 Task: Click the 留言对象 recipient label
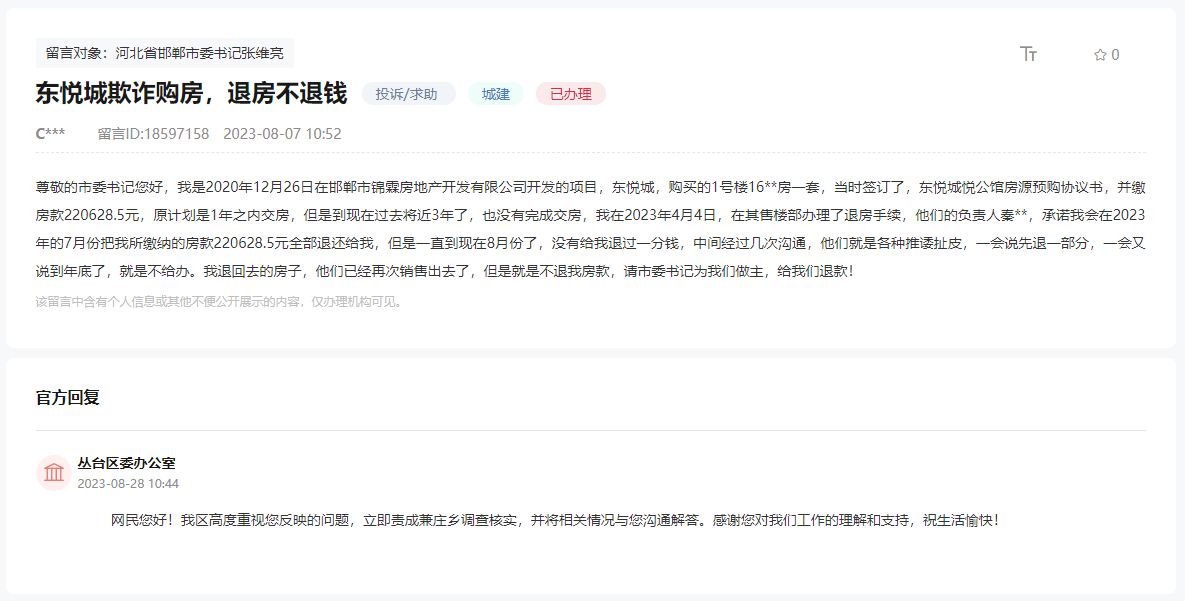[165, 53]
